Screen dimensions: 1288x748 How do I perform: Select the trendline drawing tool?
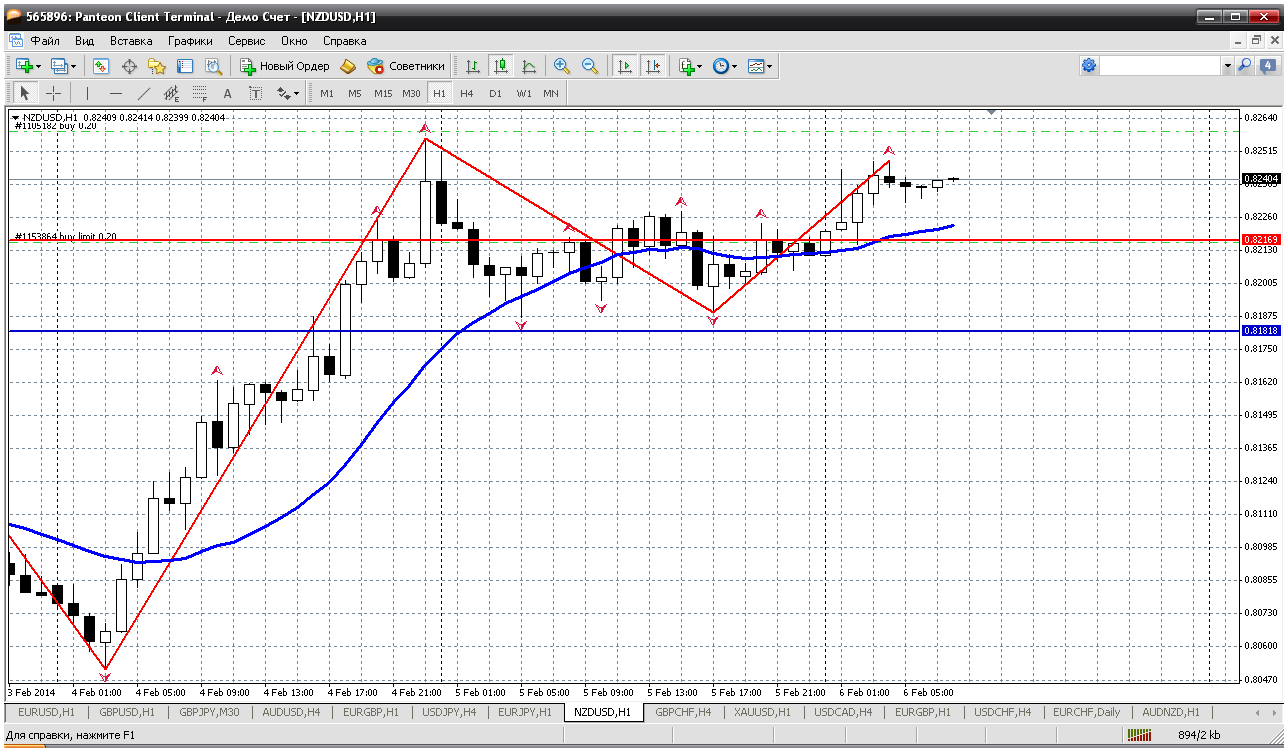143,93
